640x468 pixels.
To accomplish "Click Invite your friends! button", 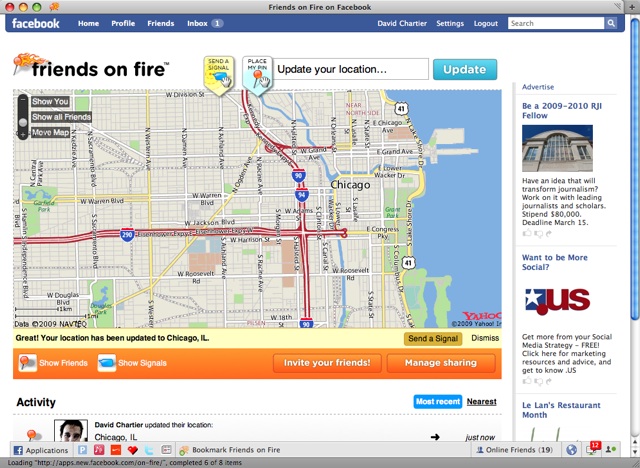I will [x=327, y=363].
